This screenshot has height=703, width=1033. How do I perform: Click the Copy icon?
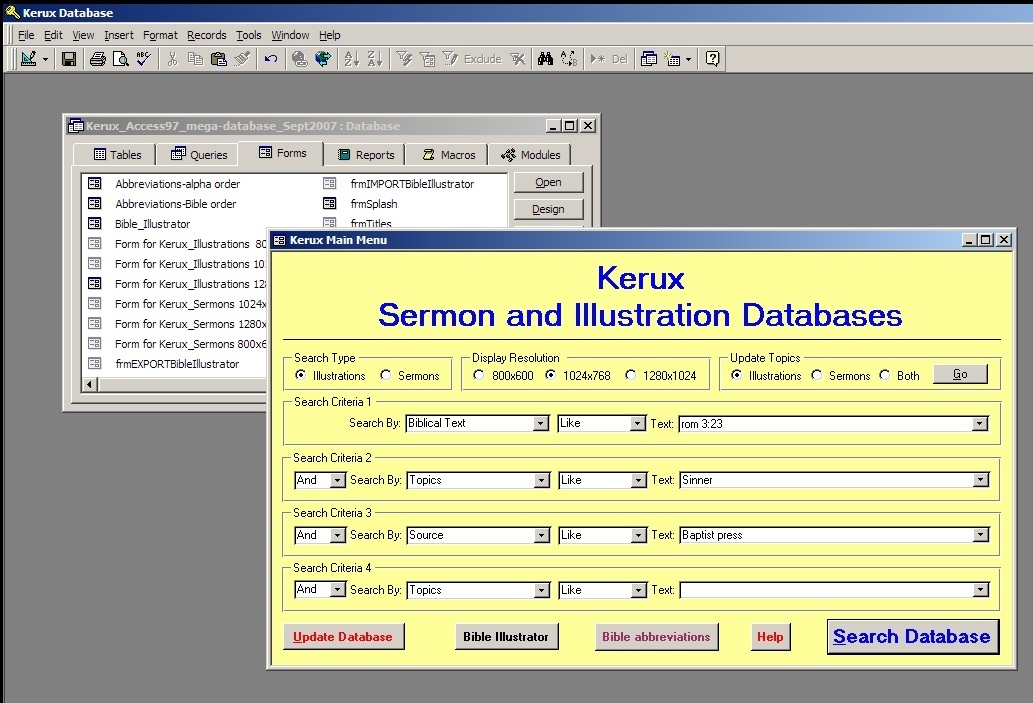point(196,59)
